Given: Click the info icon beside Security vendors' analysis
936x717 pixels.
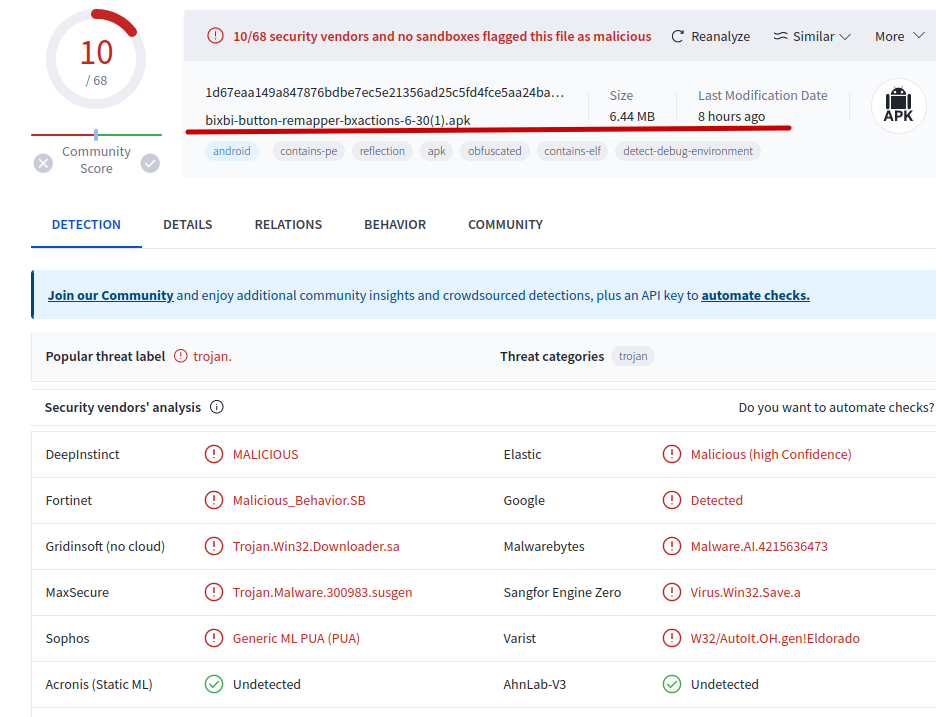Looking at the screenshot, I should coord(217,408).
